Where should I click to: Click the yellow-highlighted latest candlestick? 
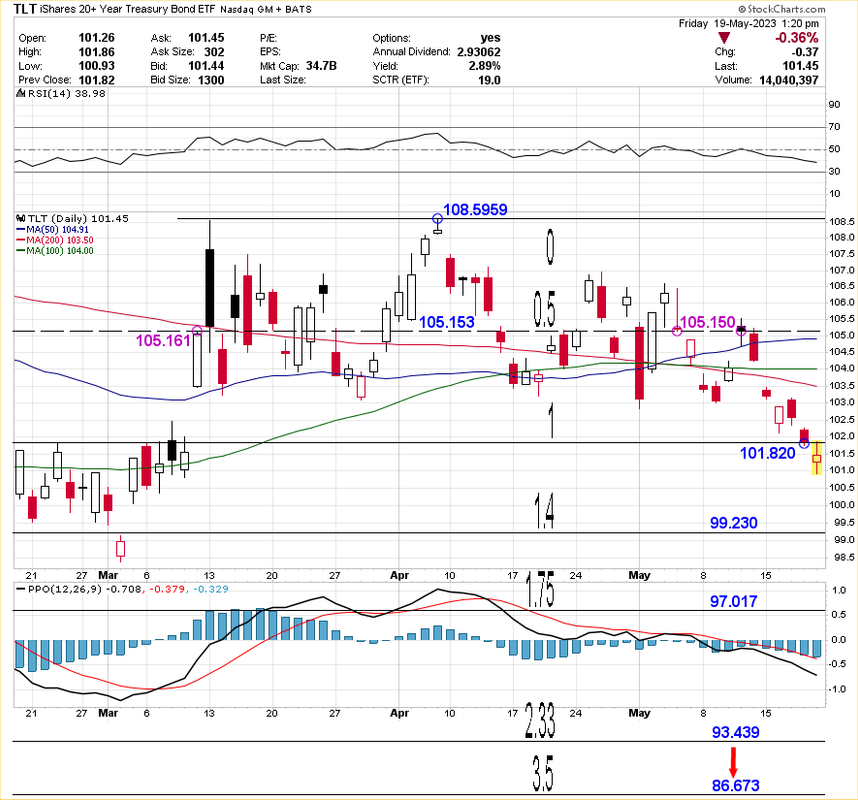click(816, 457)
